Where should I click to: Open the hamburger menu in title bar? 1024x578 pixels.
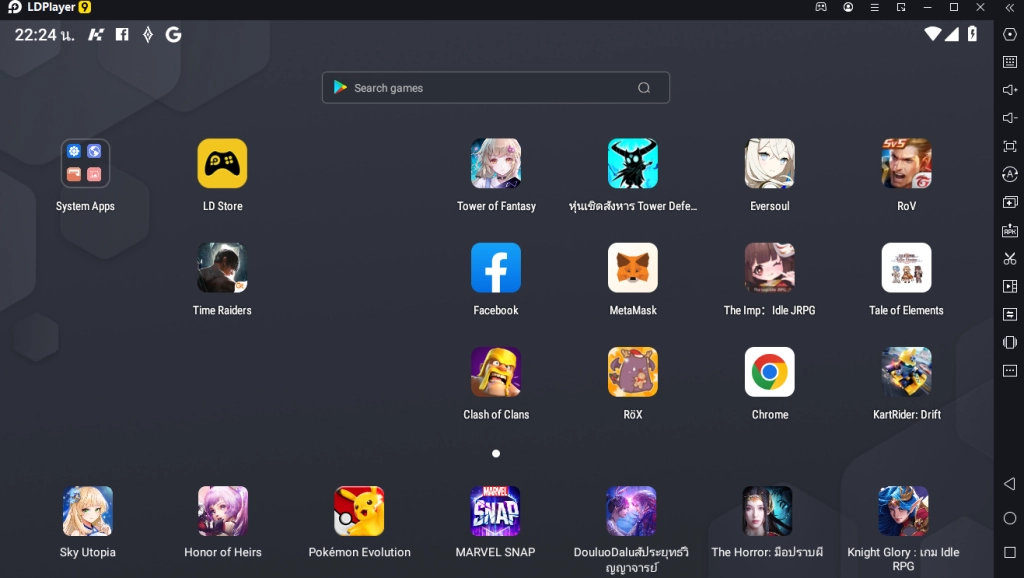point(874,7)
